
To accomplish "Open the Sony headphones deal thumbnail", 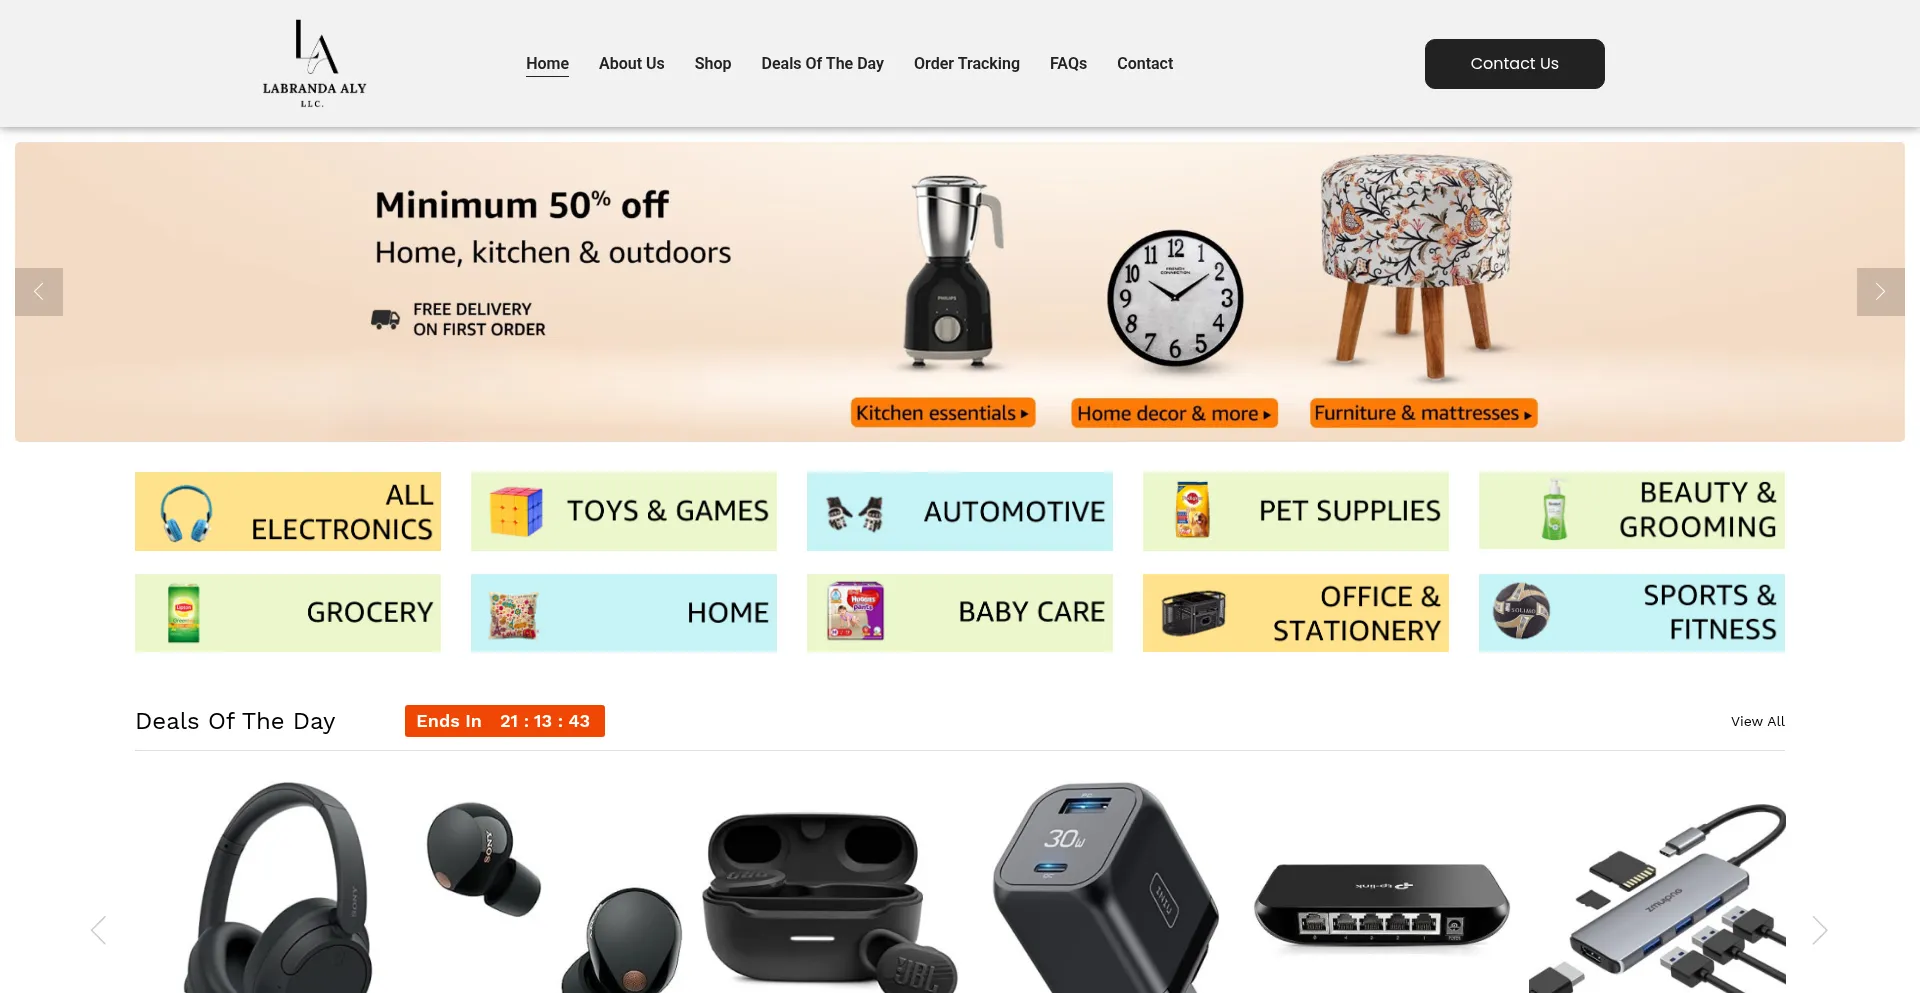I will [276, 888].
